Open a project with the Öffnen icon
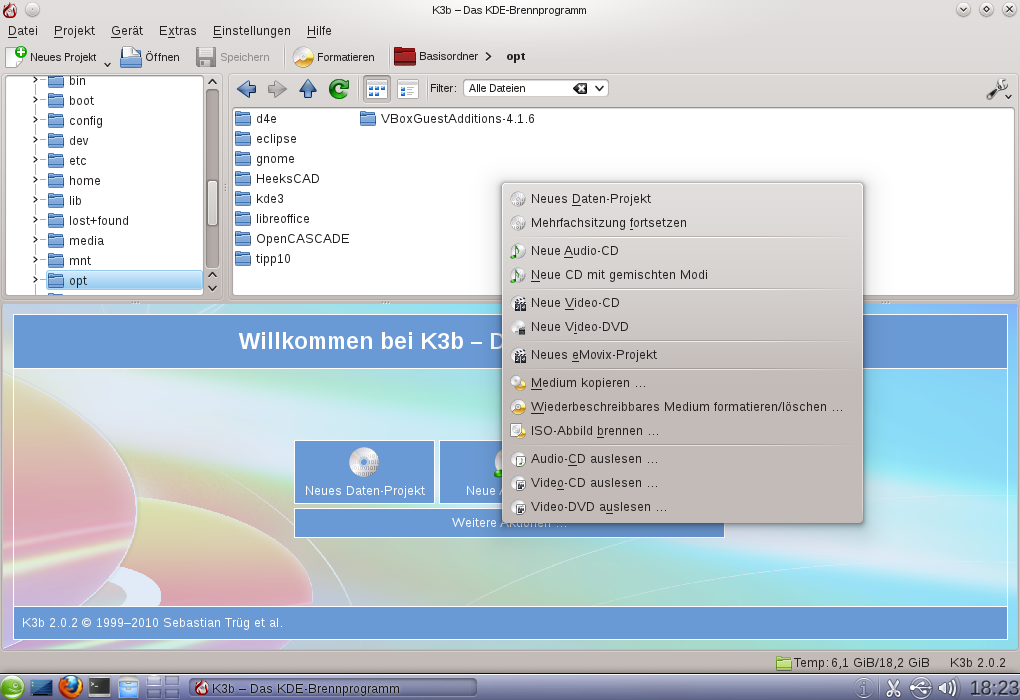 (x=131, y=57)
